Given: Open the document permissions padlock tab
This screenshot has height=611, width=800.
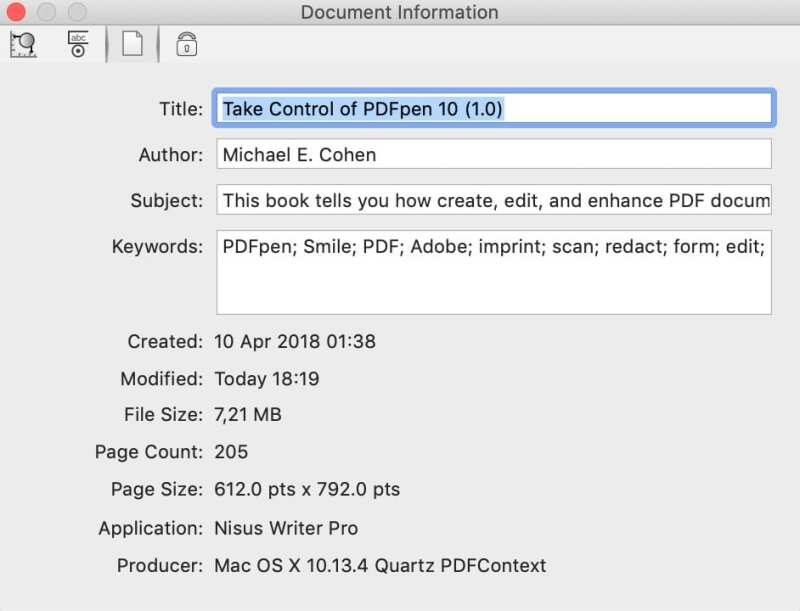Looking at the screenshot, I should pos(186,45).
